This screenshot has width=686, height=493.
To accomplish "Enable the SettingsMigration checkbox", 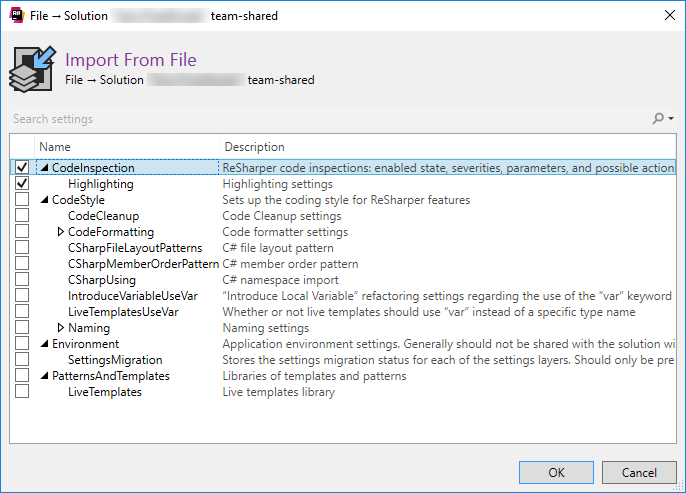I will click(x=22, y=359).
